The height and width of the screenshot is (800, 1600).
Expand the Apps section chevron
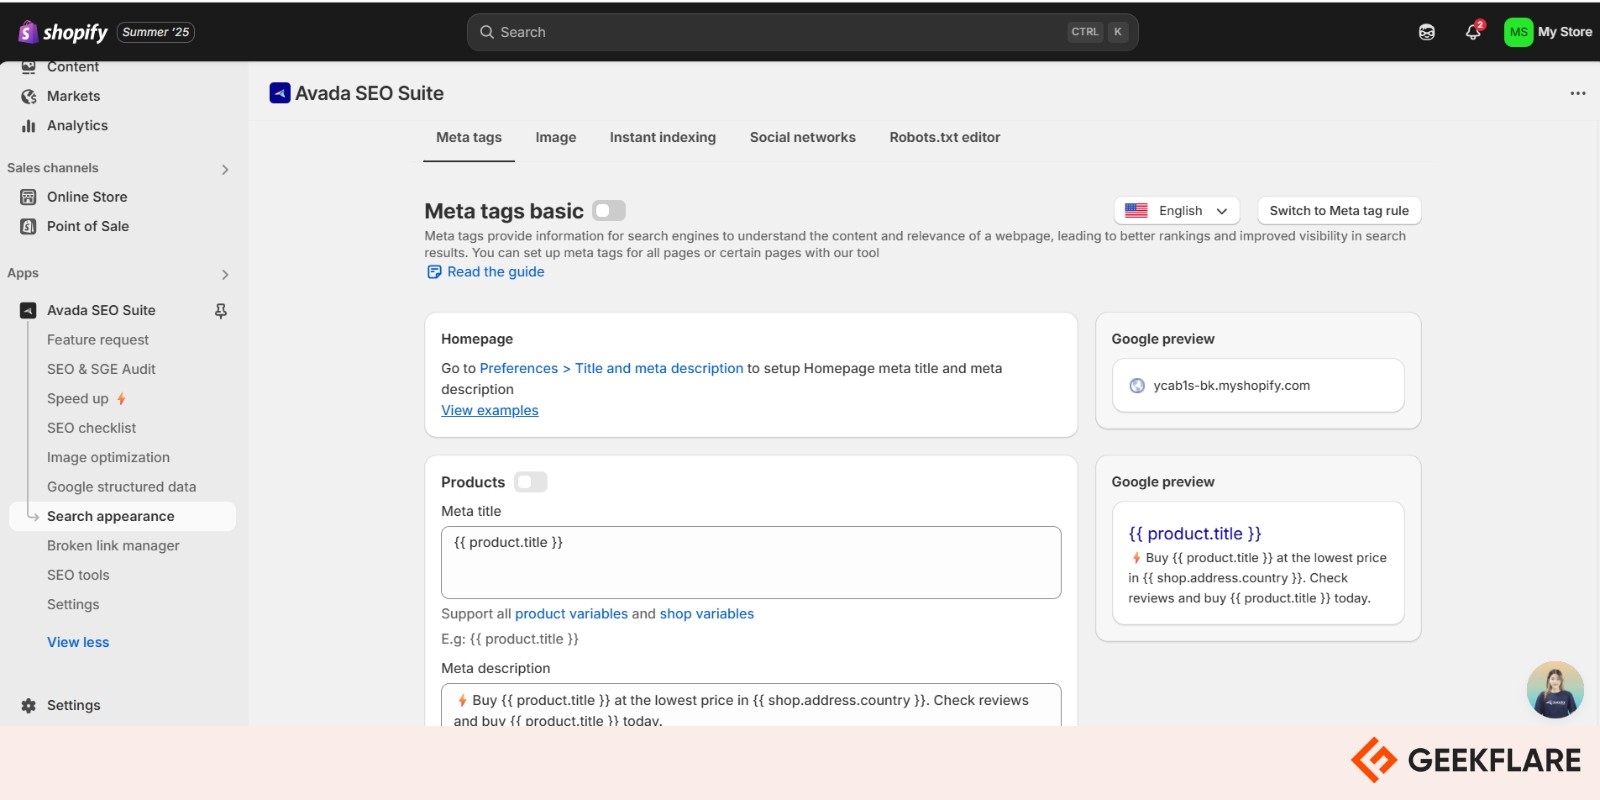click(225, 274)
